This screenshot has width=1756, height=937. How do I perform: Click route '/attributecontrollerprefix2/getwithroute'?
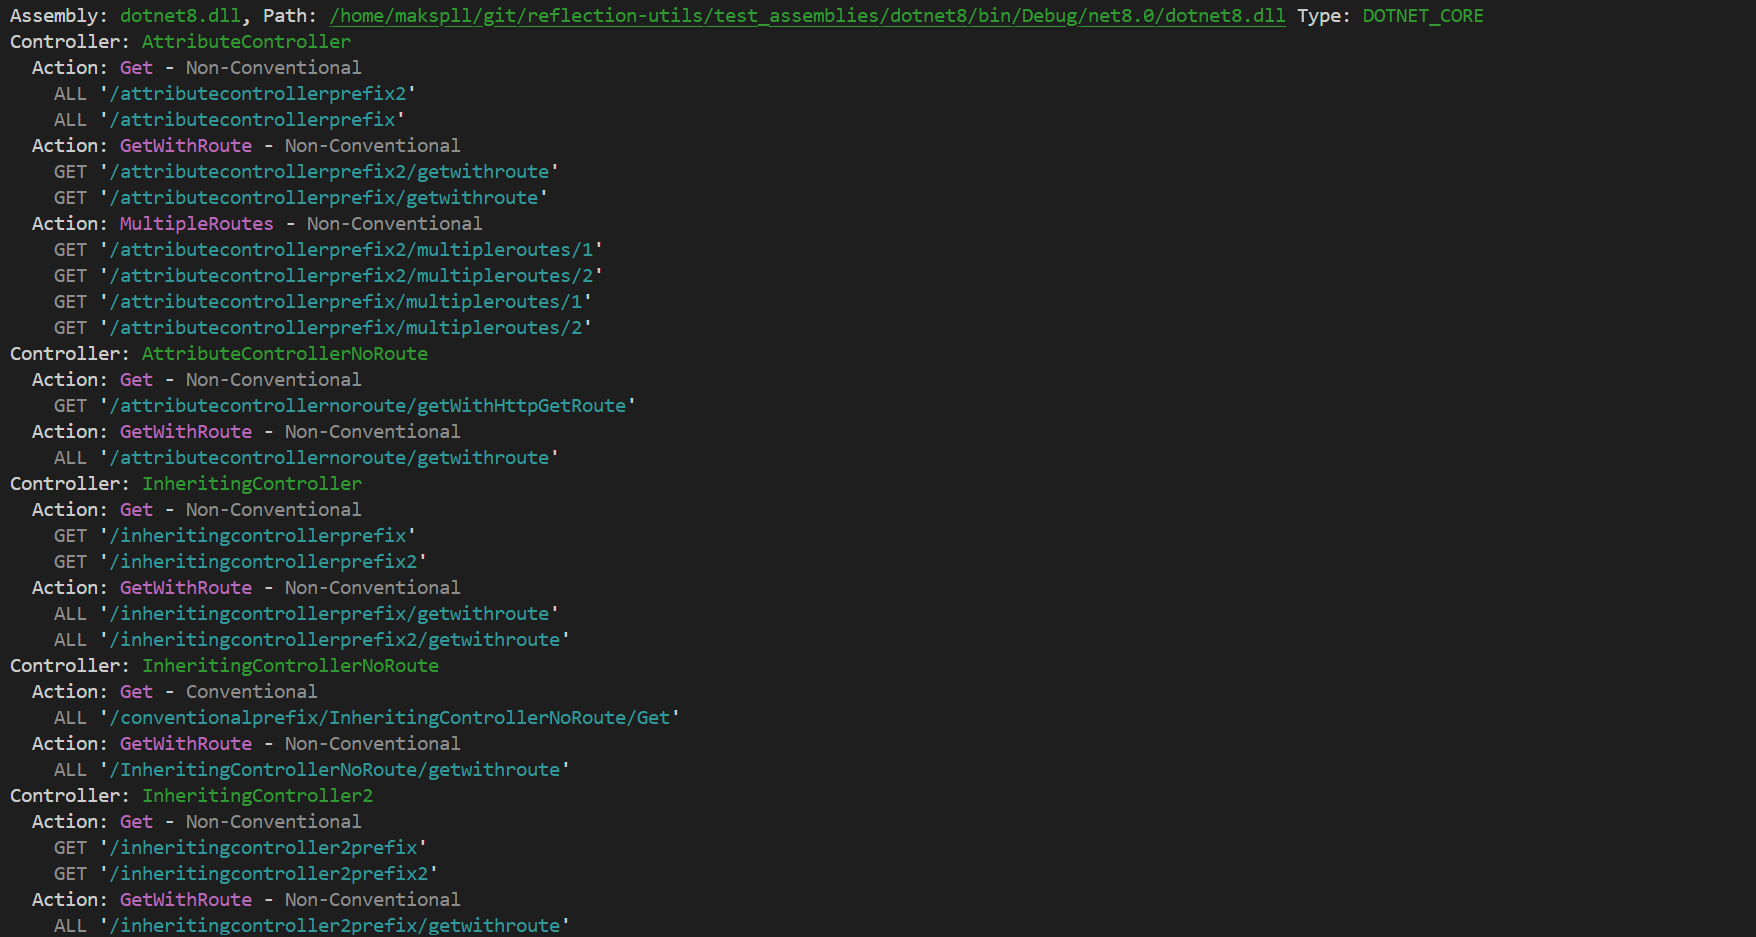tap(329, 172)
